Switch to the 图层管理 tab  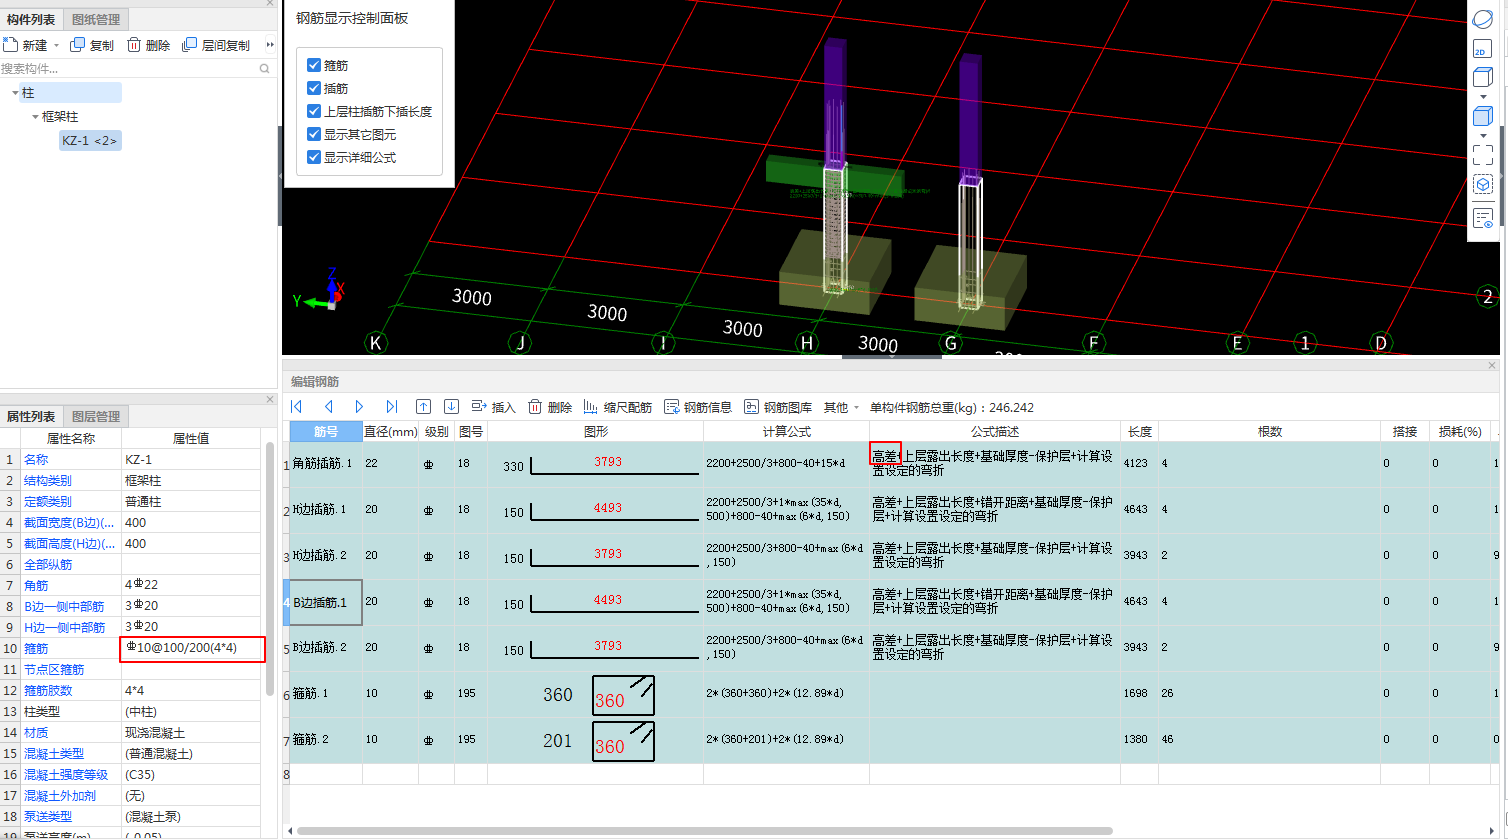pos(96,416)
